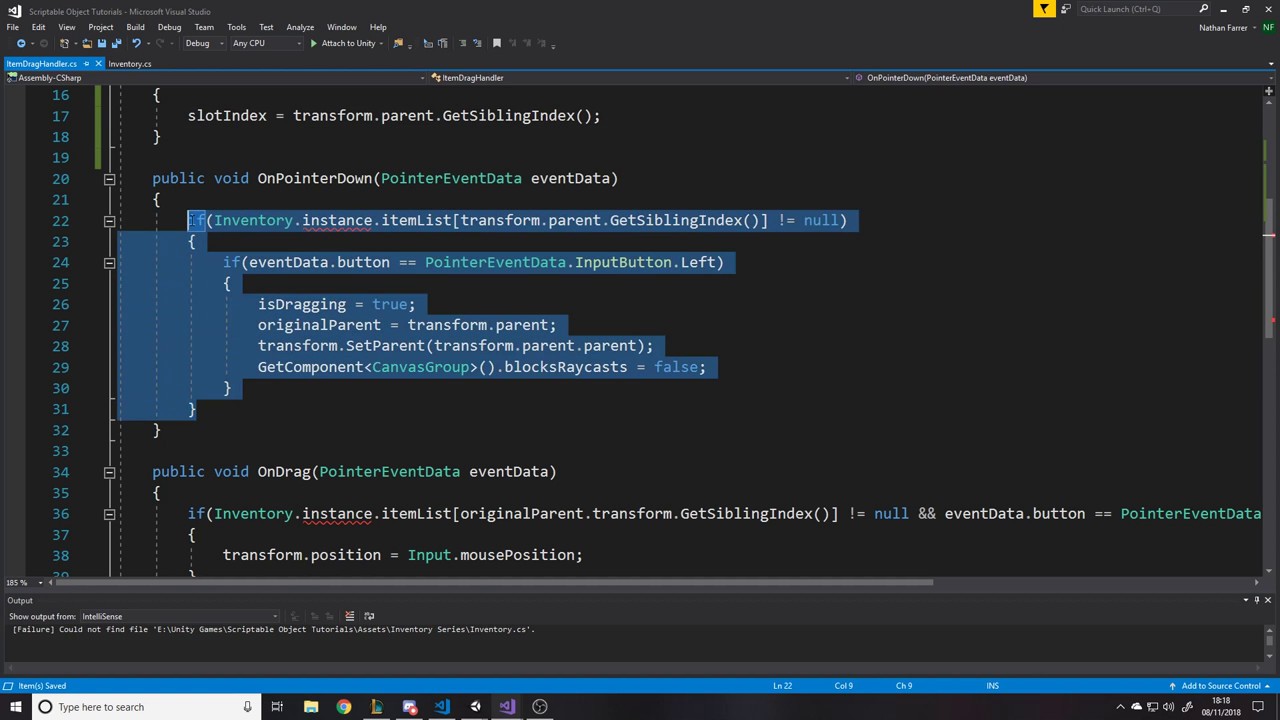Screen dimensions: 1280x720
Task: Open the OnPointerDown member dropdown
Action: pyautogui.click(x=1063, y=77)
